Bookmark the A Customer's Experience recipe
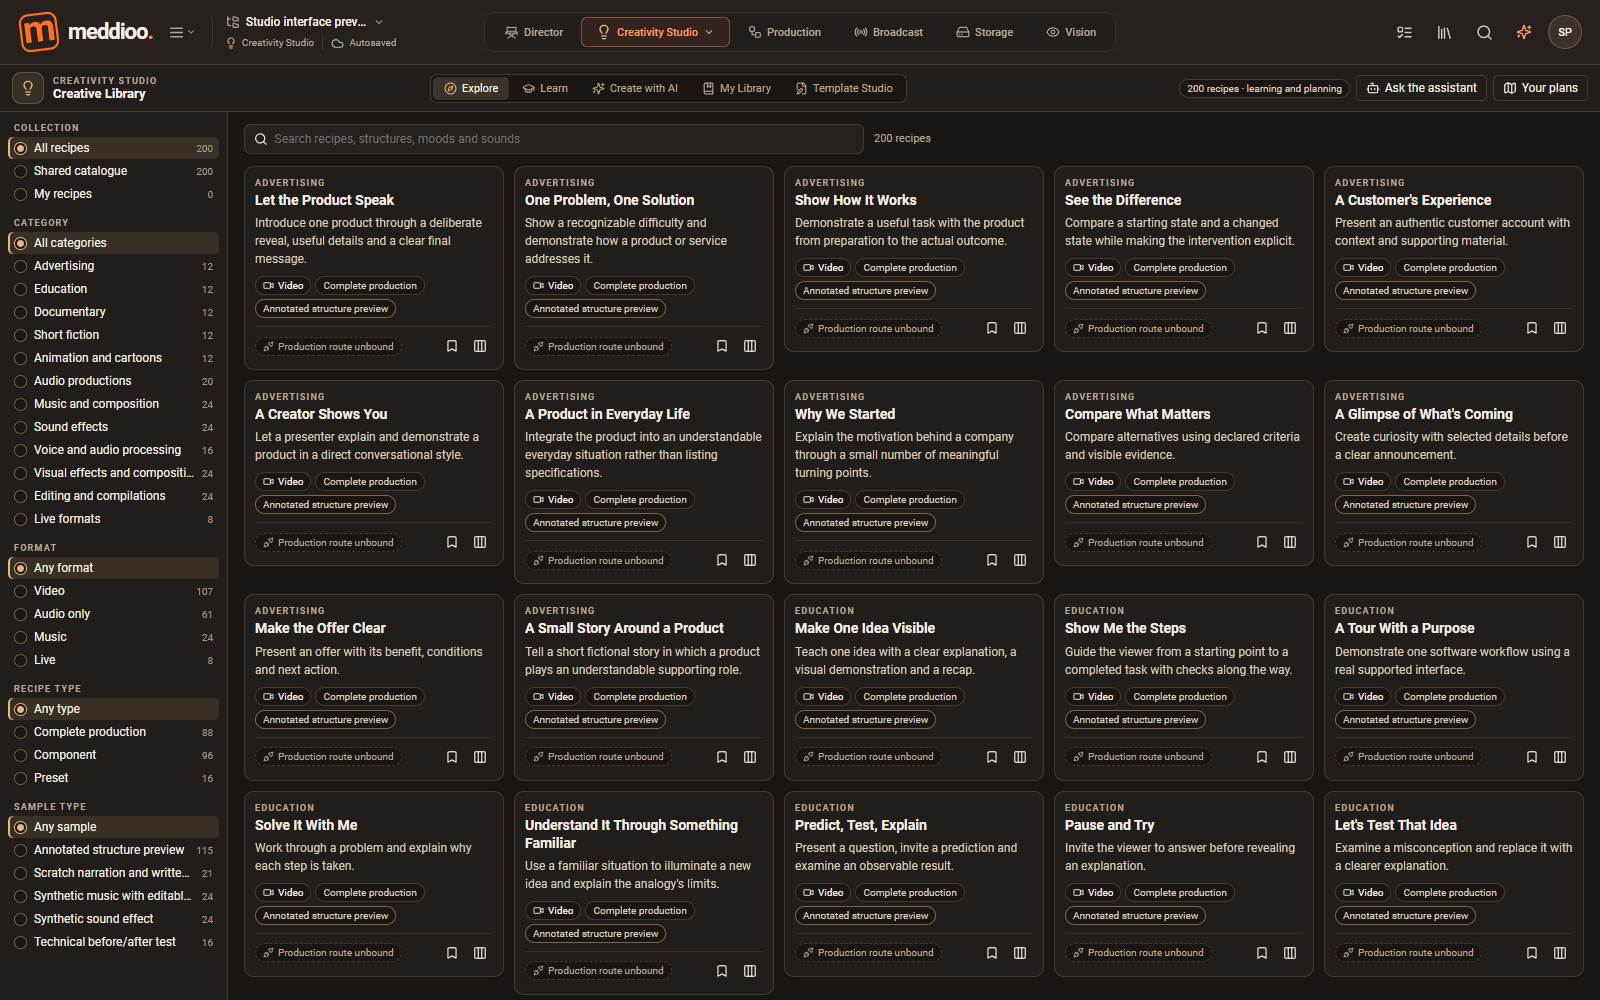The height and width of the screenshot is (1000, 1600). (1532, 328)
